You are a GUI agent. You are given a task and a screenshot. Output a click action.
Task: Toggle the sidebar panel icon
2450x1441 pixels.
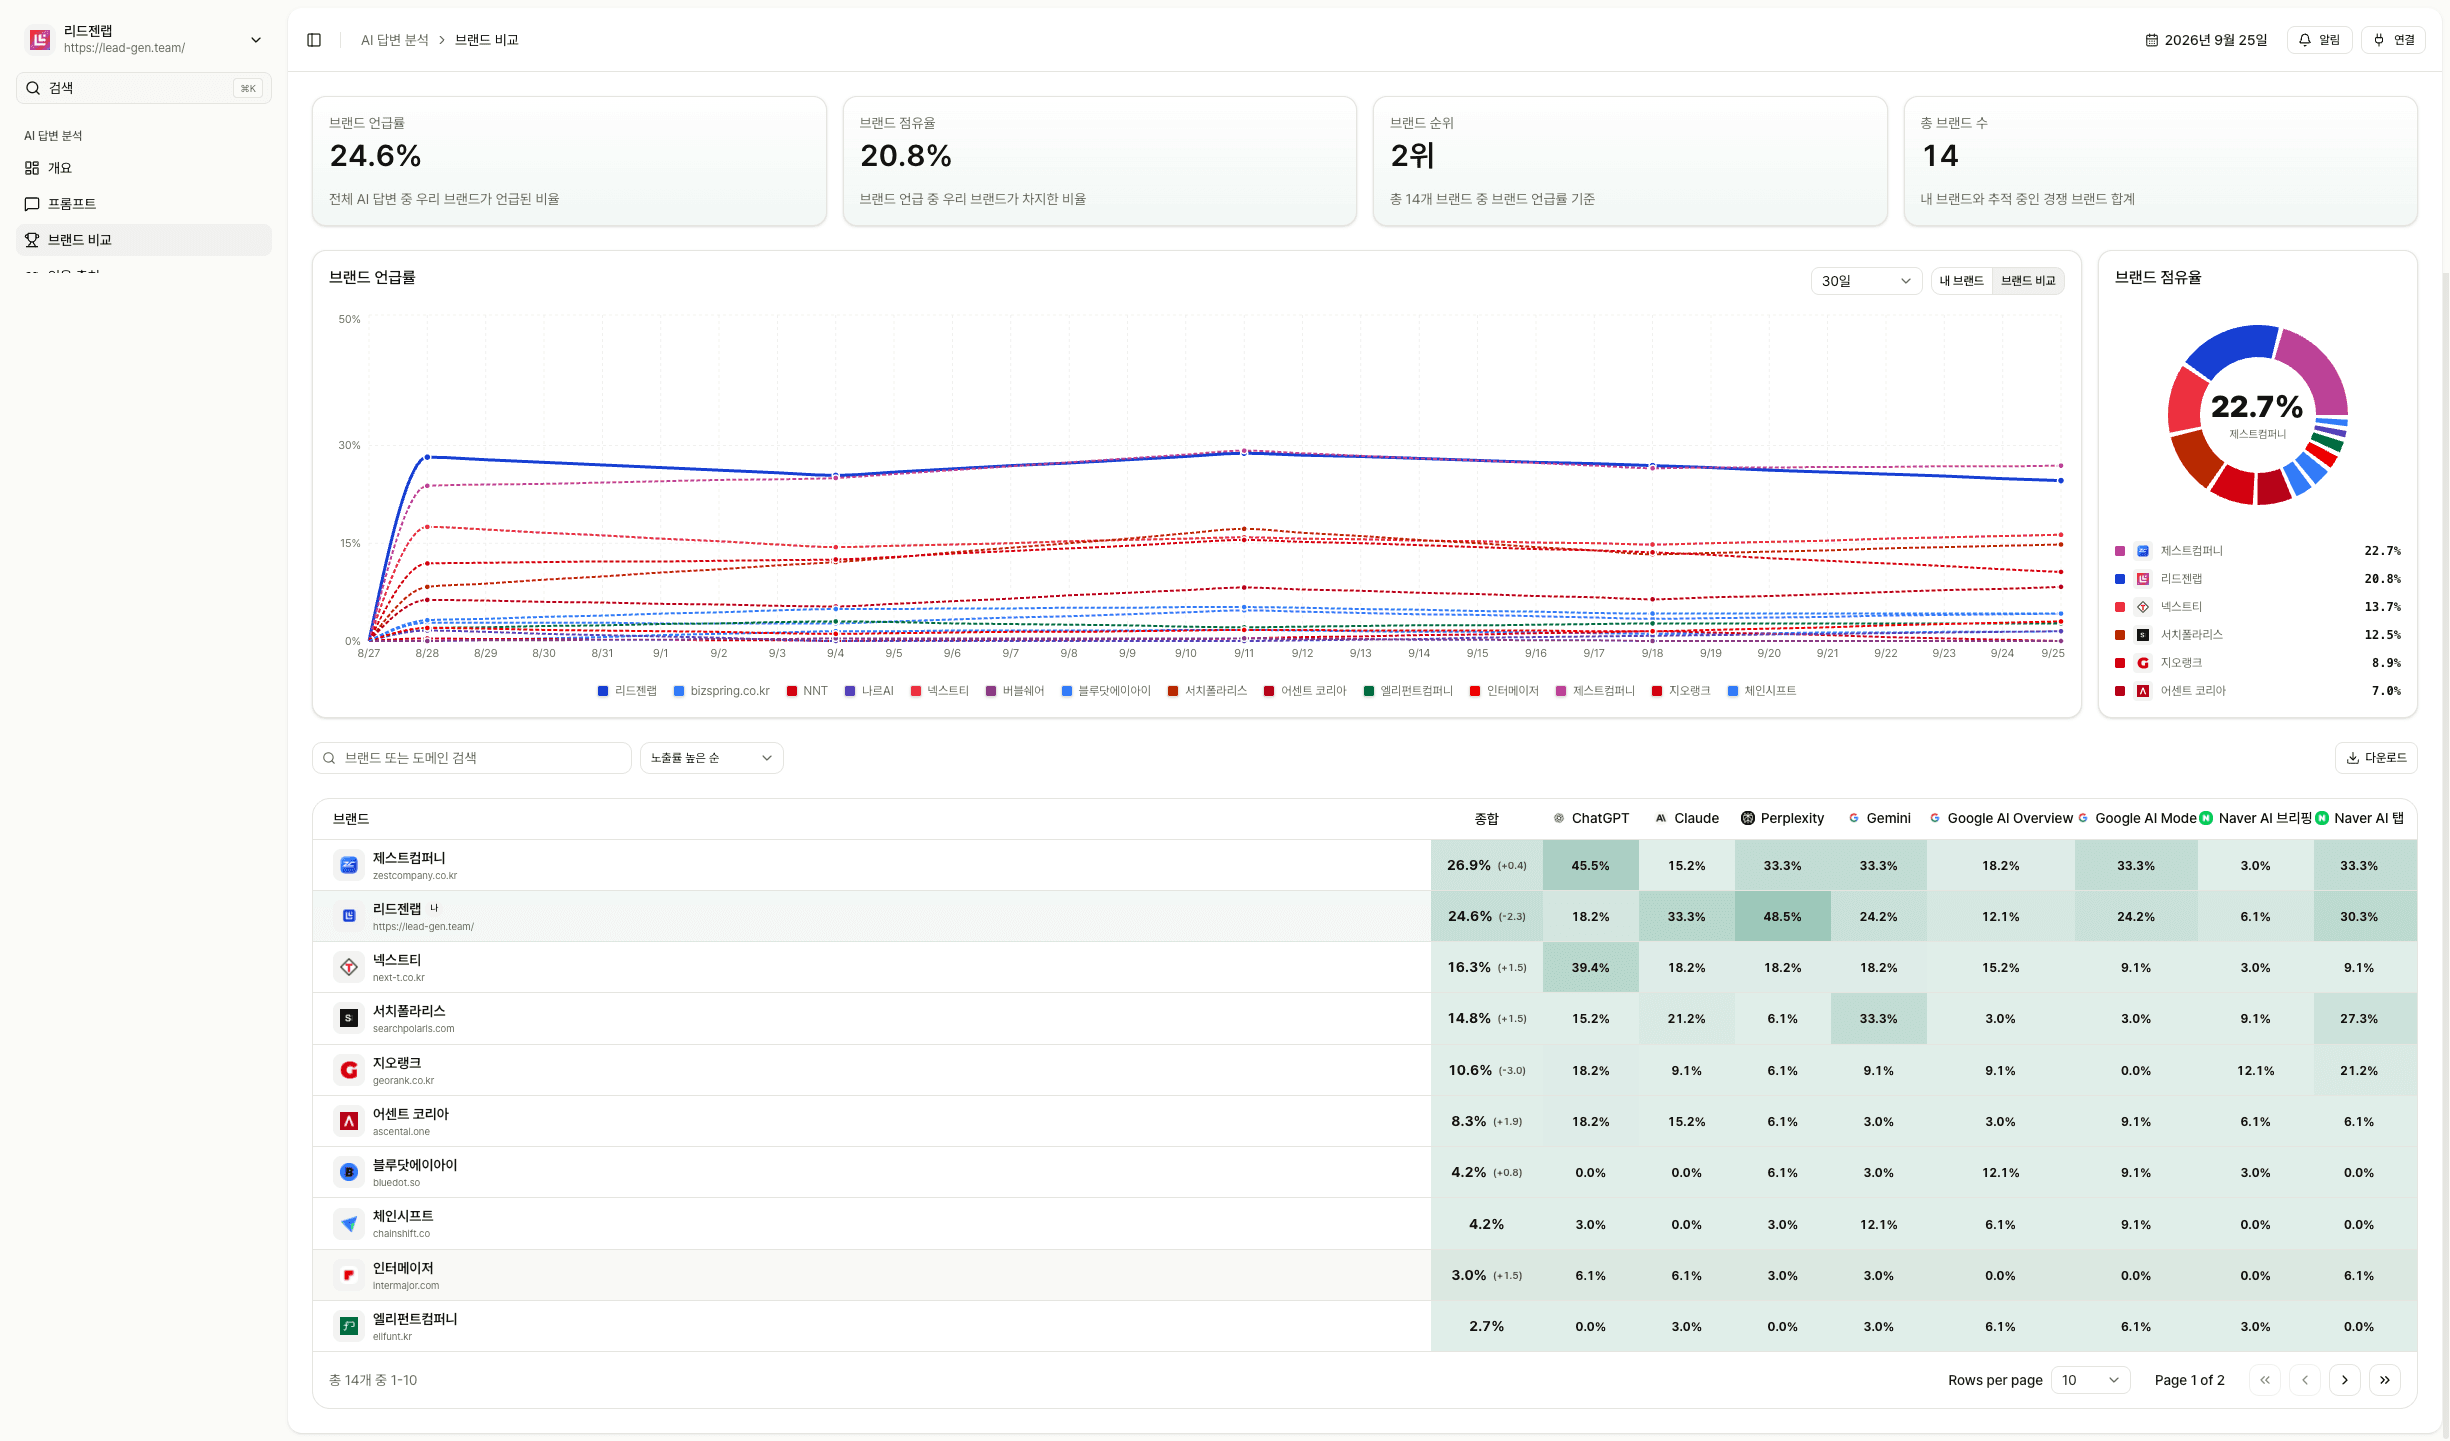[x=314, y=40]
